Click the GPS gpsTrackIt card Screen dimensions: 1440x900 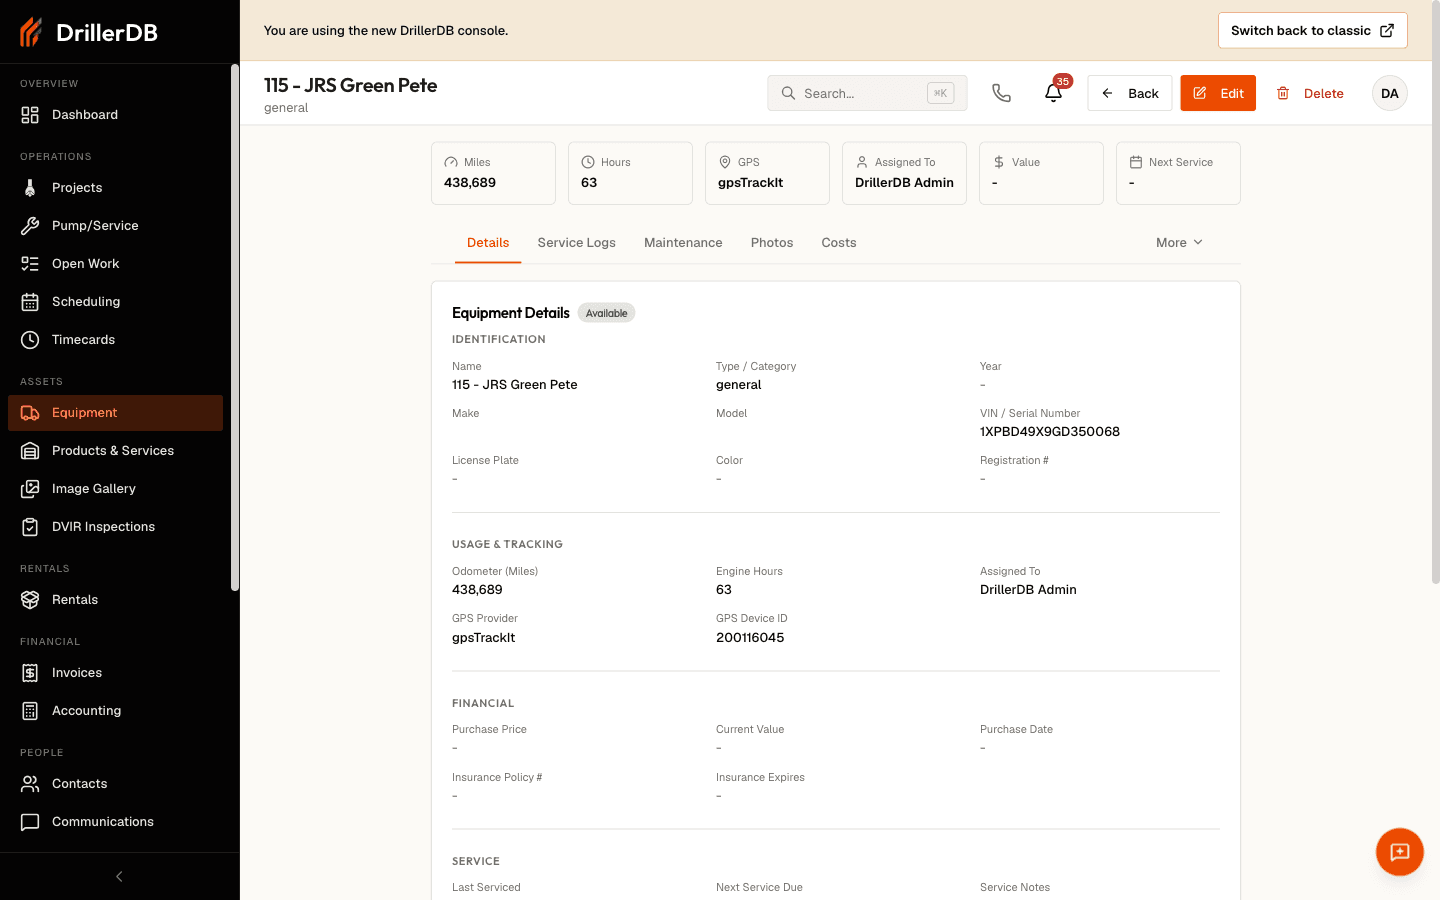(767, 173)
